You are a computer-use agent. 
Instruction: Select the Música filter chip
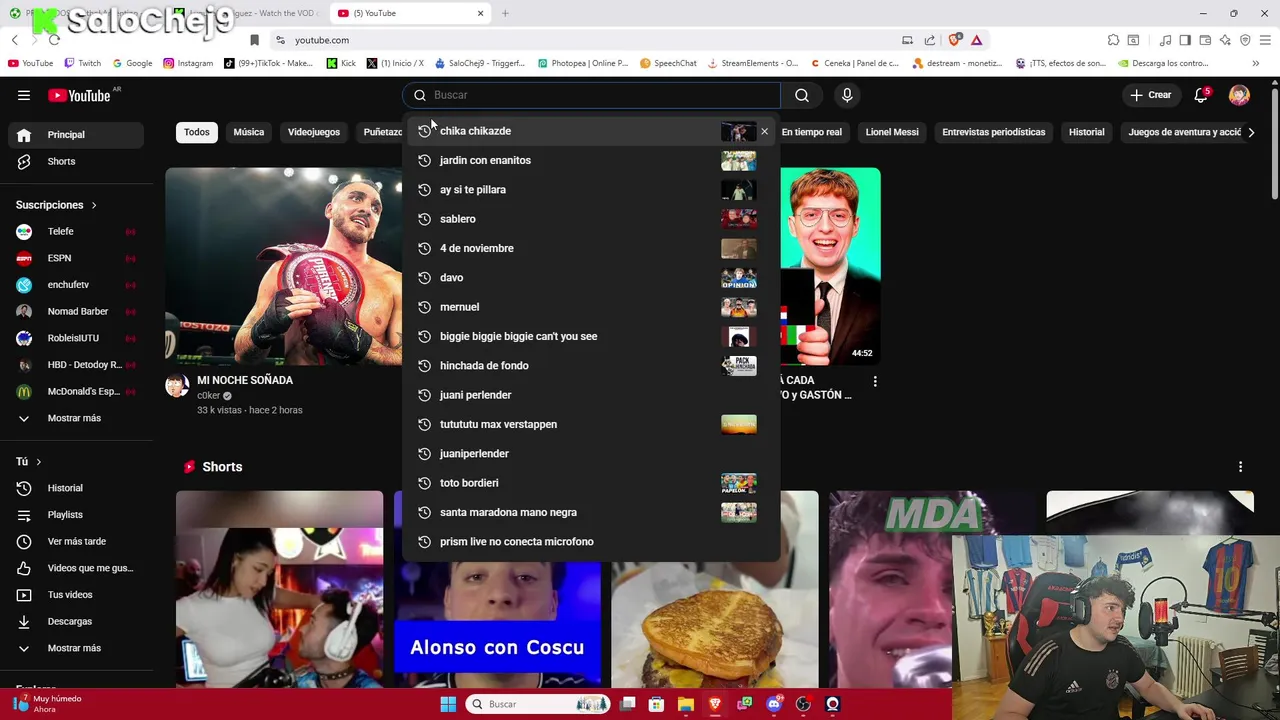[249, 132]
